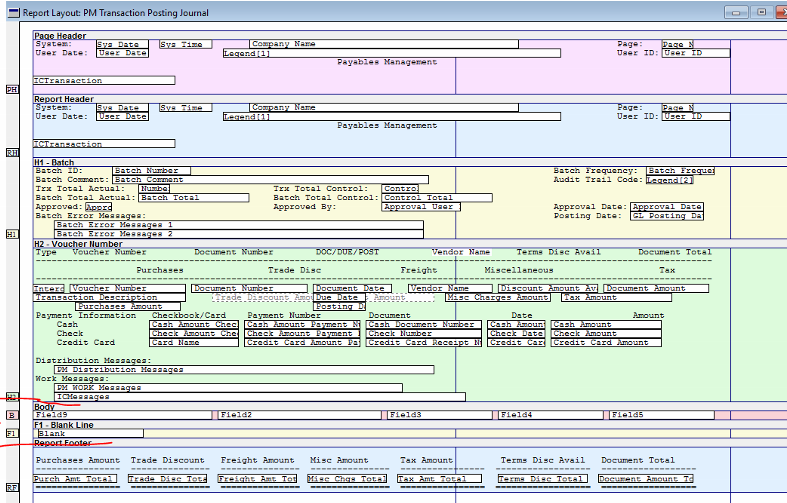Select Sys Time field in Report Header
Viewport: 787px width, 503px height.
[186, 107]
